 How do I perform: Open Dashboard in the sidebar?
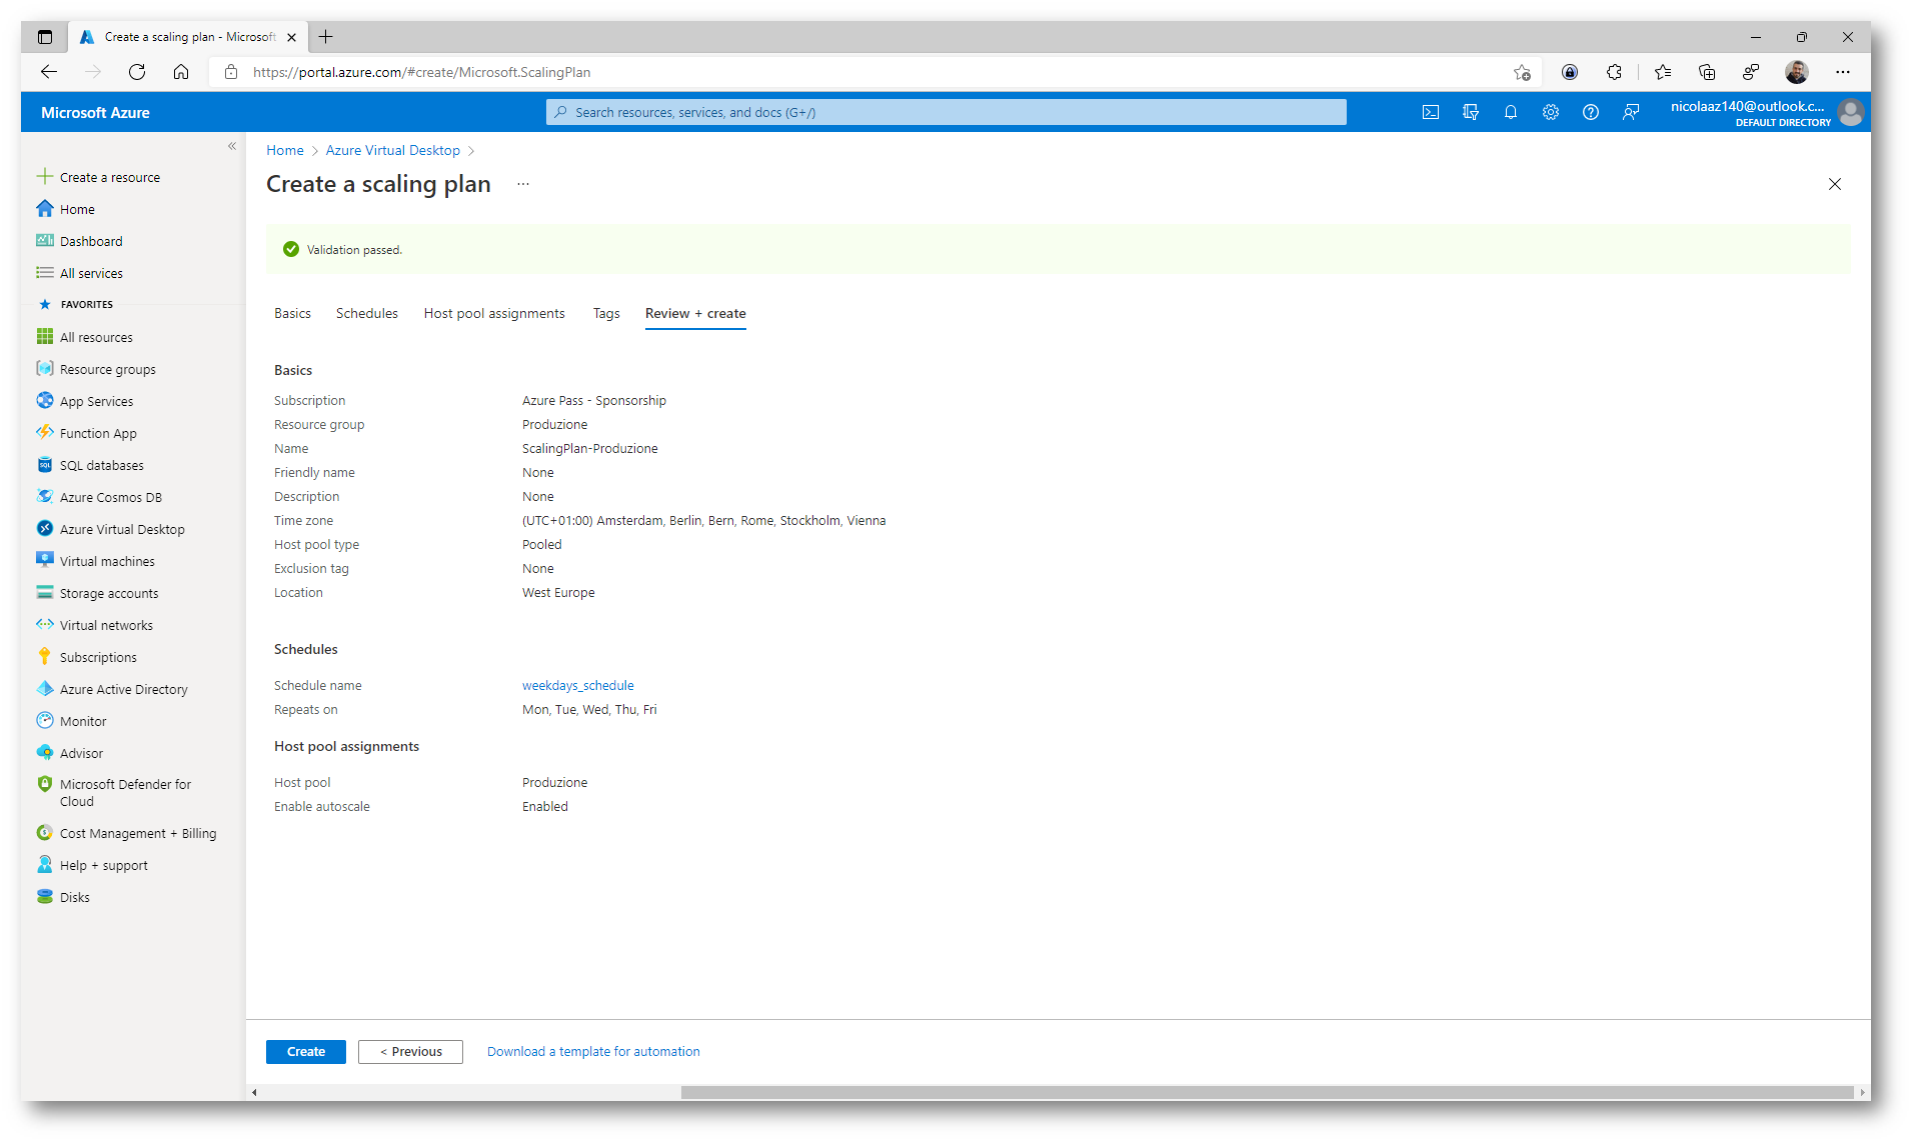[x=80, y=241]
